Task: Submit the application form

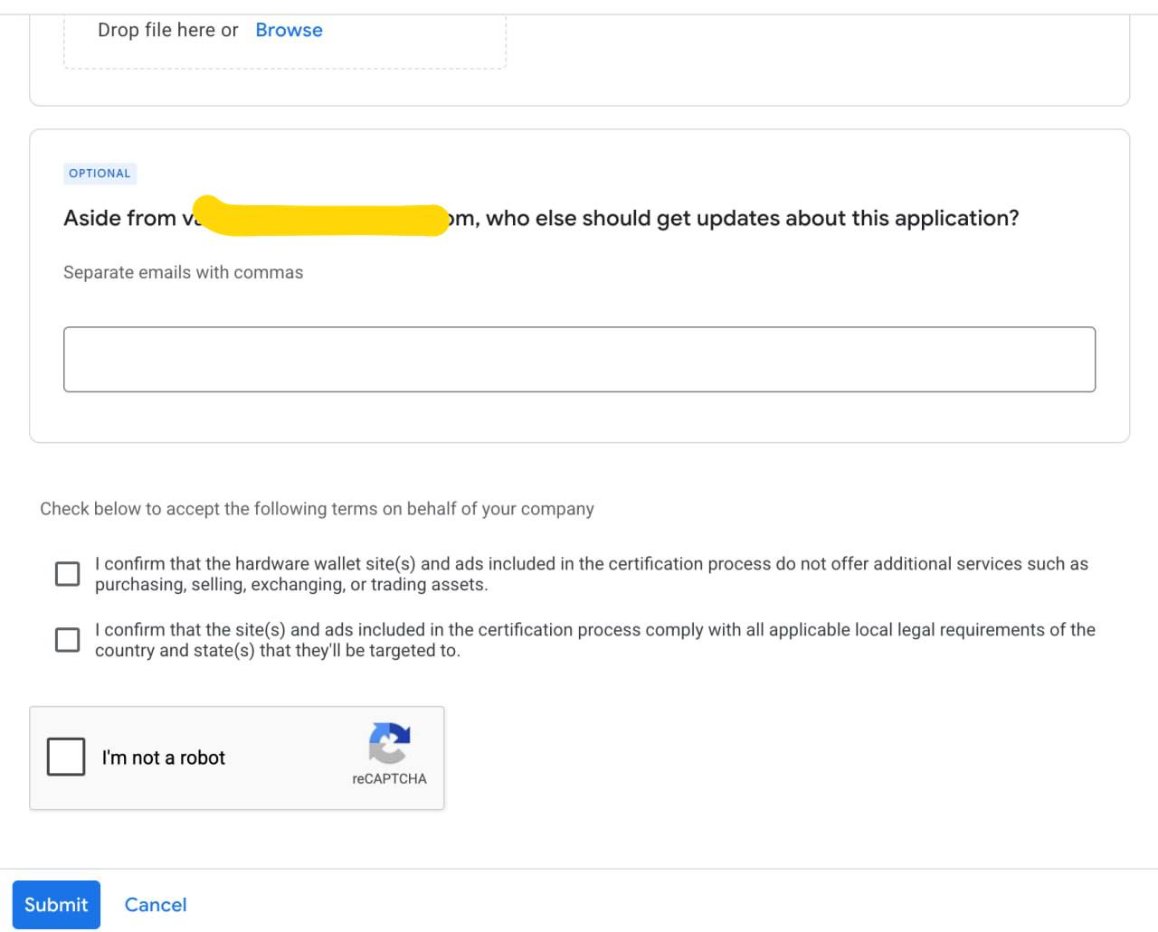Action: point(56,905)
